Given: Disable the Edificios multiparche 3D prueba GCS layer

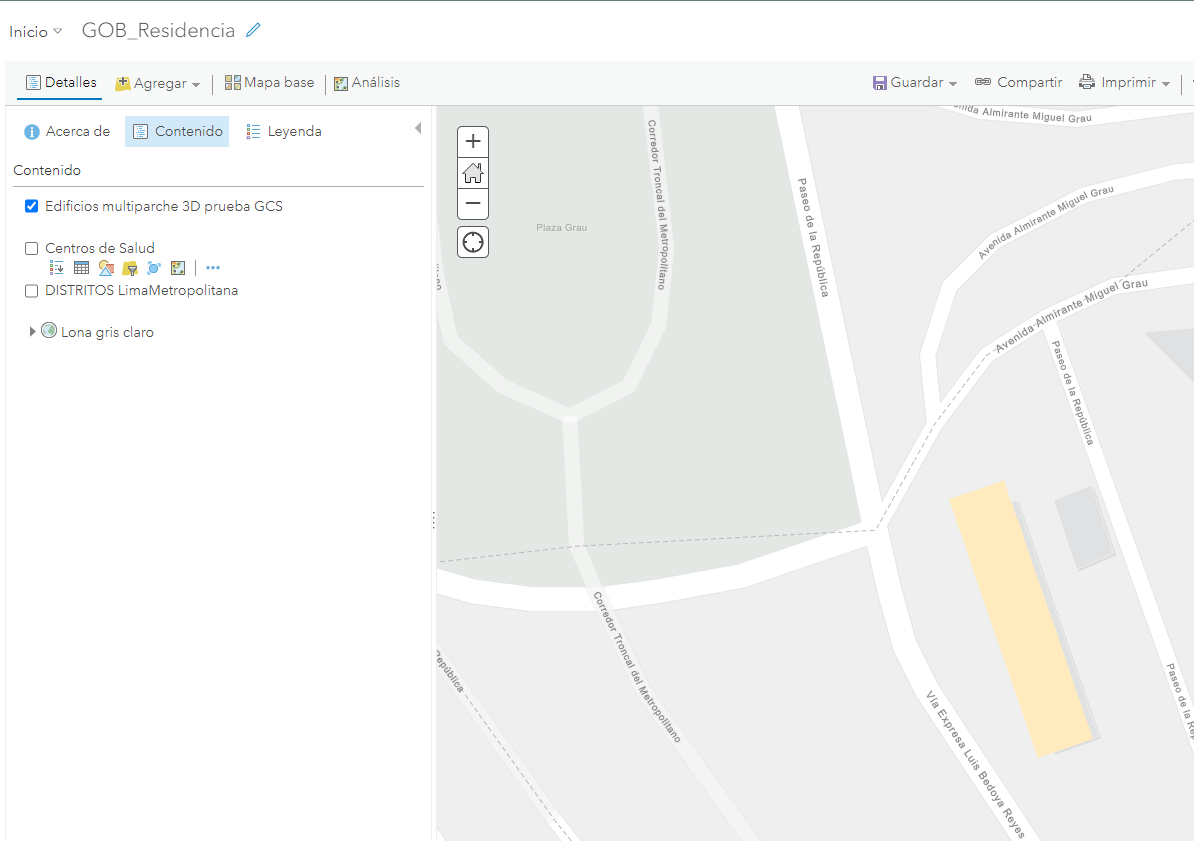Looking at the screenshot, I should 31,206.
